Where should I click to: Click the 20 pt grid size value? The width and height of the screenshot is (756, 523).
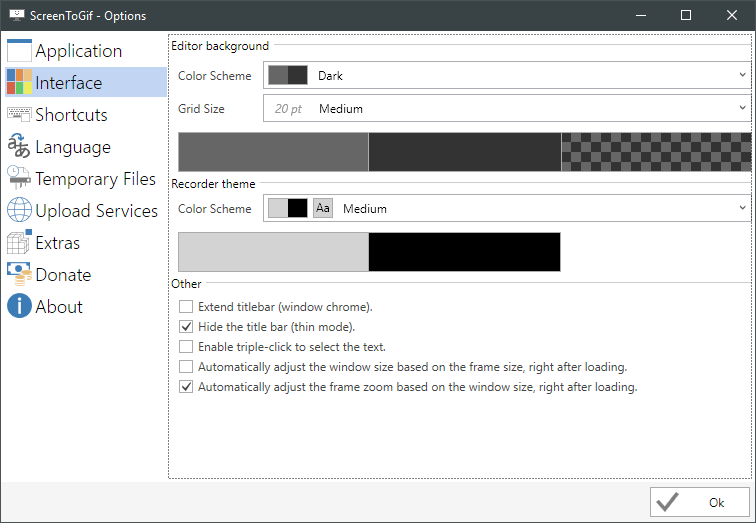288,109
